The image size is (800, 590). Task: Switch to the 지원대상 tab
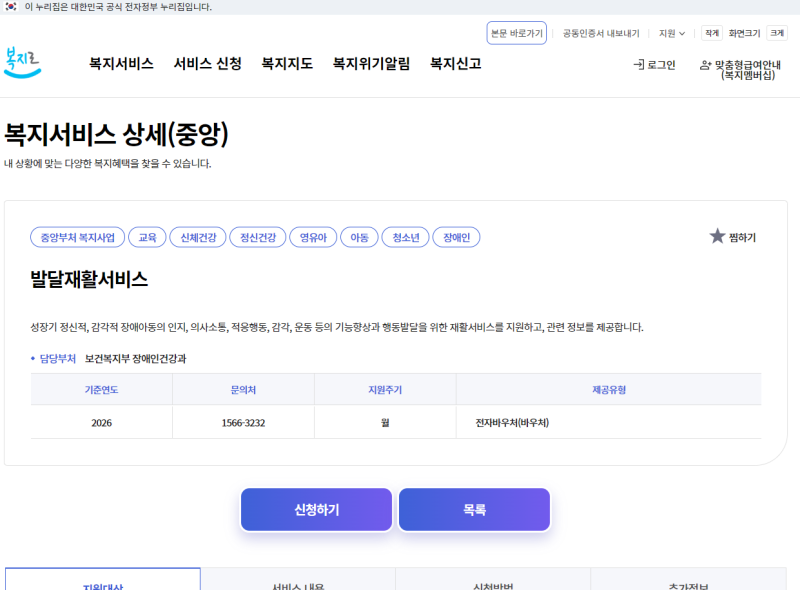click(103, 581)
